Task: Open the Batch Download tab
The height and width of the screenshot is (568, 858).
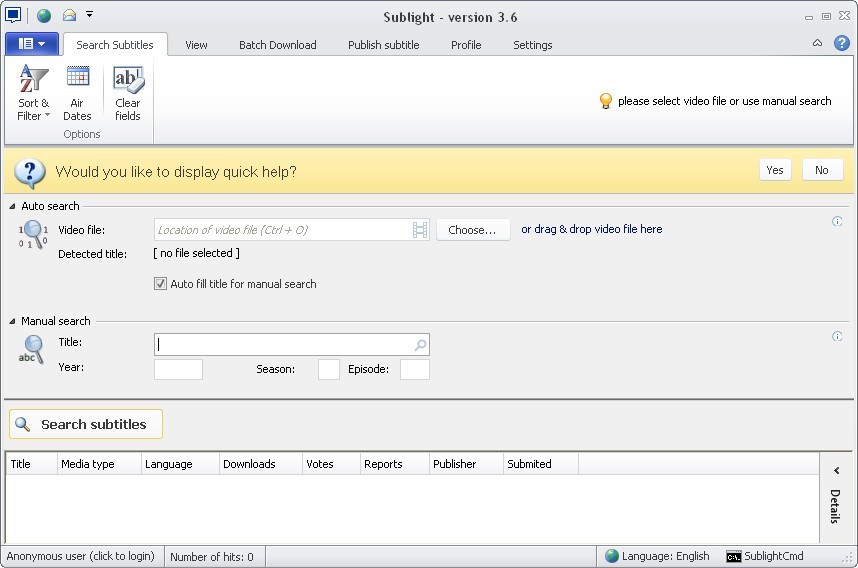Action: [277, 45]
